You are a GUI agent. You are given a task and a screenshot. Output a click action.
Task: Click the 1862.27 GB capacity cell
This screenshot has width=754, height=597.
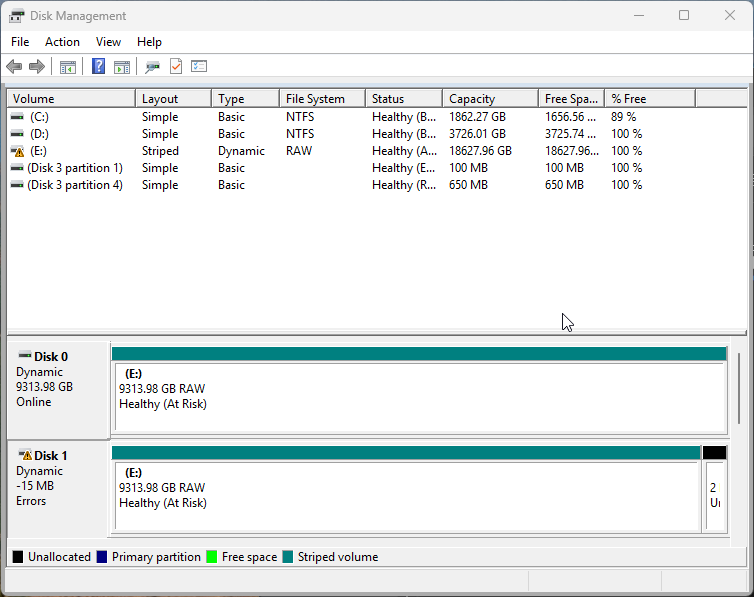point(478,117)
